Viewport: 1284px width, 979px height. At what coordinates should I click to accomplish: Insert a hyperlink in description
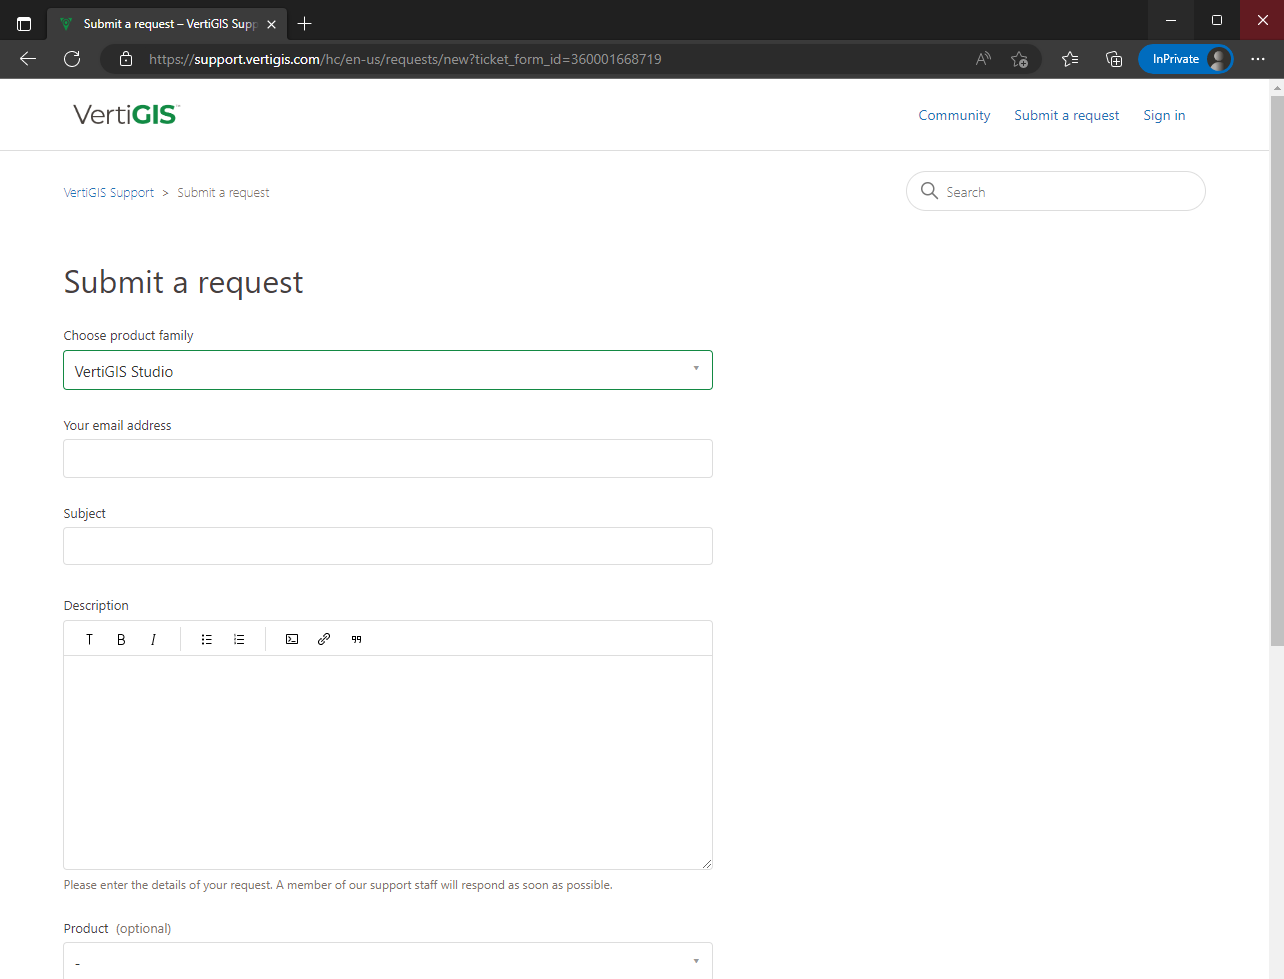[x=324, y=639]
